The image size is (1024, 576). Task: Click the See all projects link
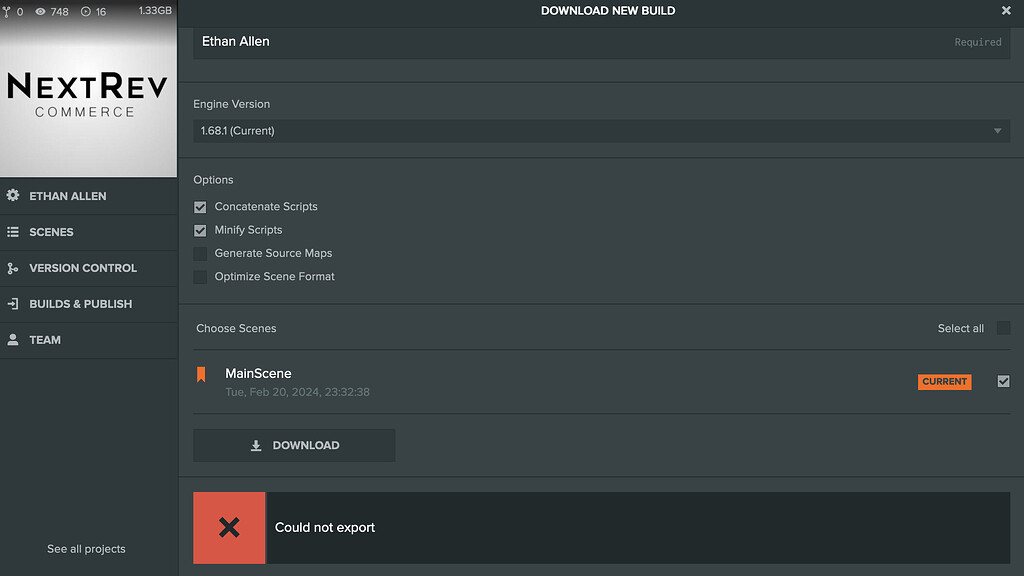(85, 549)
